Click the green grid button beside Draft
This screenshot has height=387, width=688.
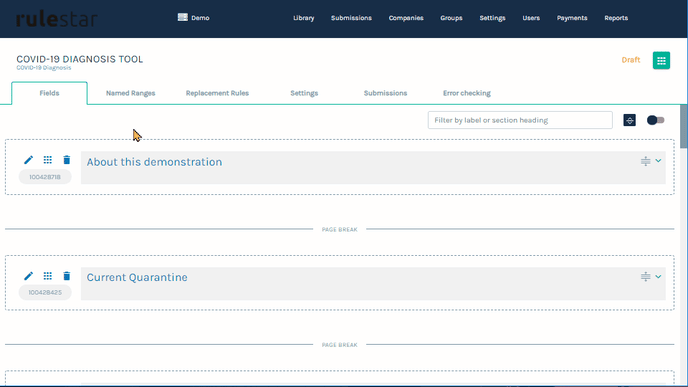point(661,61)
